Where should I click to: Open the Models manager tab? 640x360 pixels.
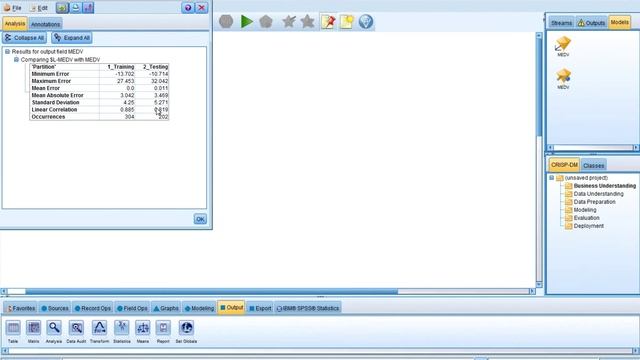click(x=620, y=22)
